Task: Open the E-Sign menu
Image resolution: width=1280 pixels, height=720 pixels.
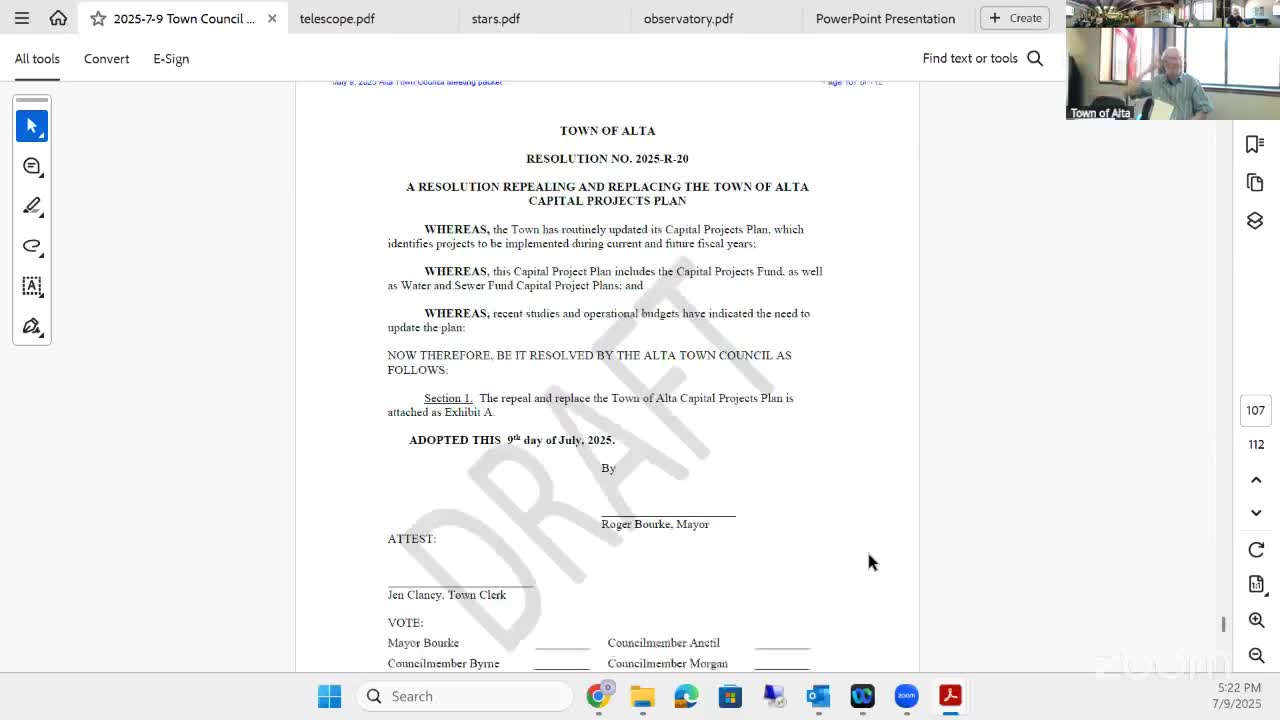Action: tap(171, 59)
